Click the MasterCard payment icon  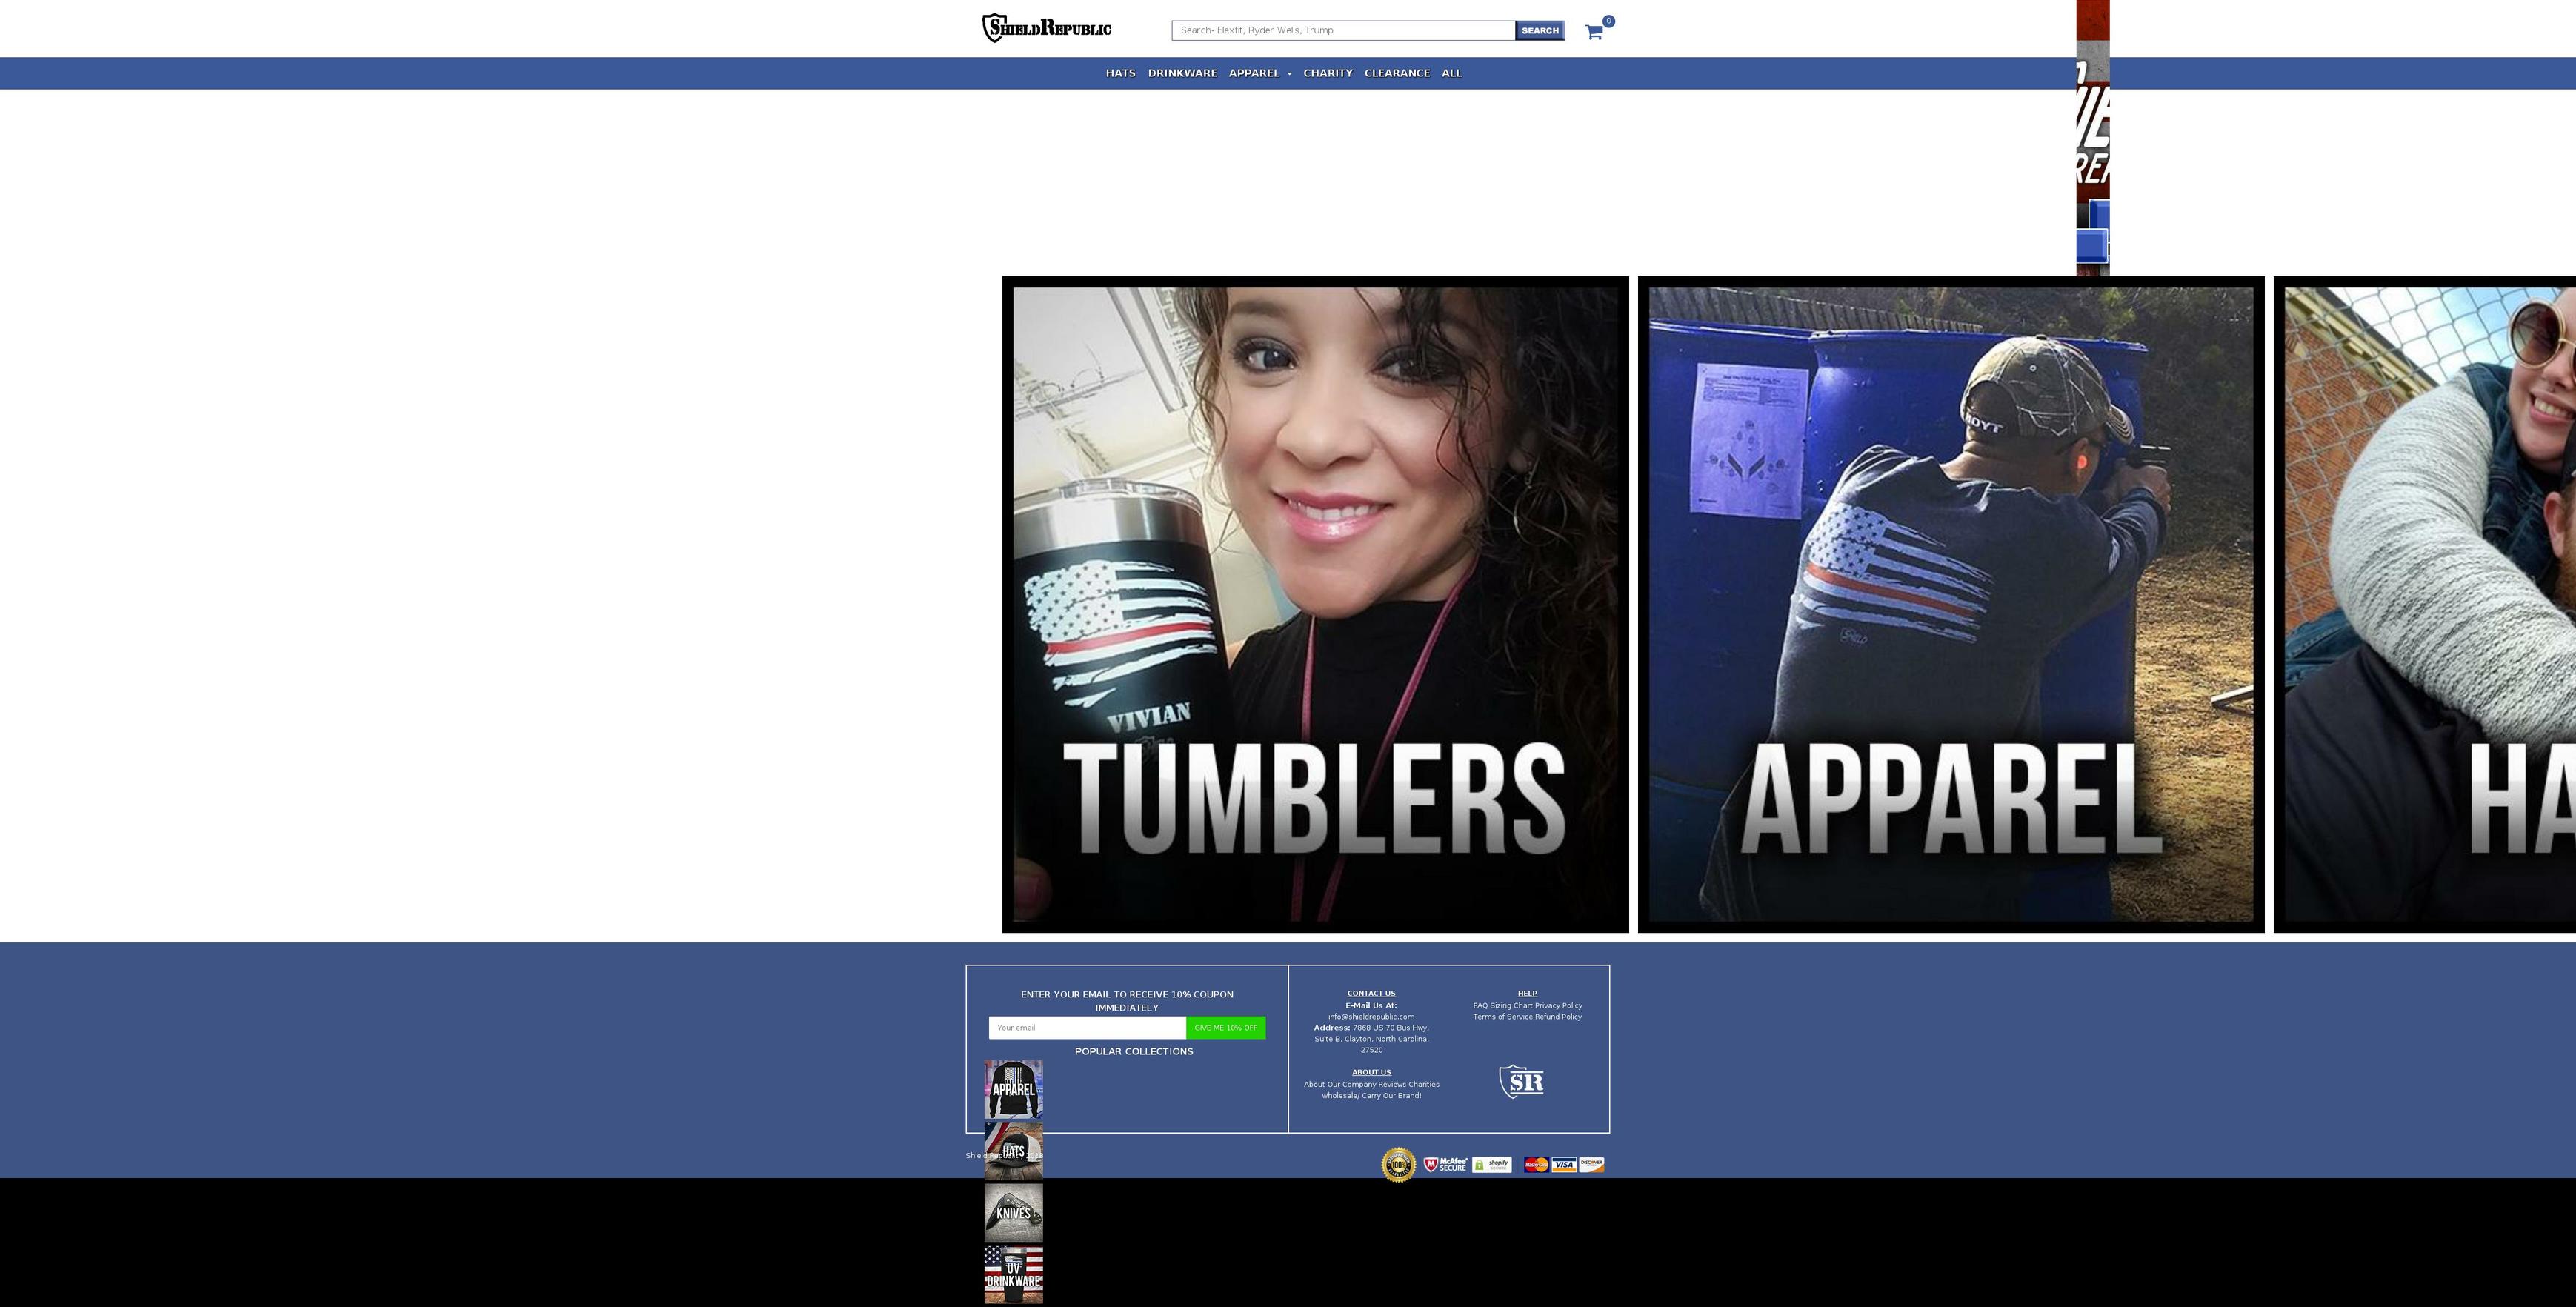coord(1536,1165)
